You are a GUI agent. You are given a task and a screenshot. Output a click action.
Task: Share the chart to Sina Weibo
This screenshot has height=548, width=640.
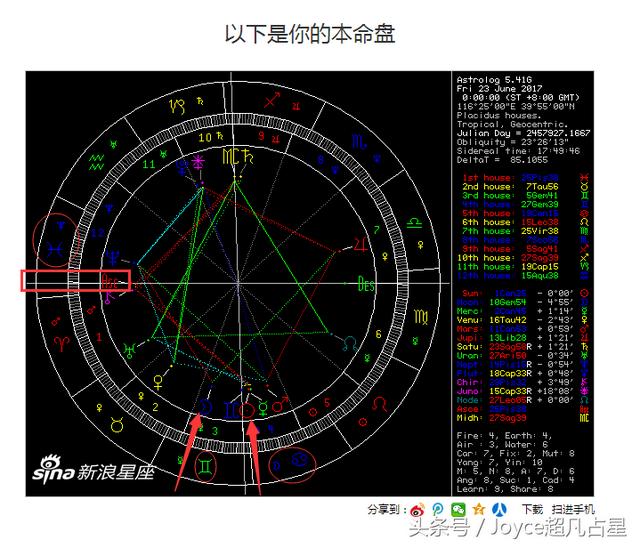click(417, 510)
